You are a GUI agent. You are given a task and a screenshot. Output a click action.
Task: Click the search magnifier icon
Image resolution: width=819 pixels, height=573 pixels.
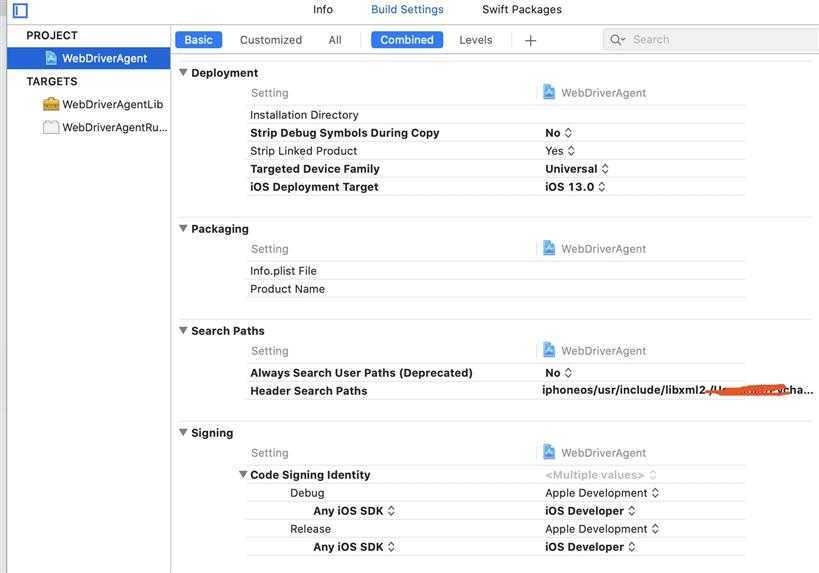pos(616,40)
